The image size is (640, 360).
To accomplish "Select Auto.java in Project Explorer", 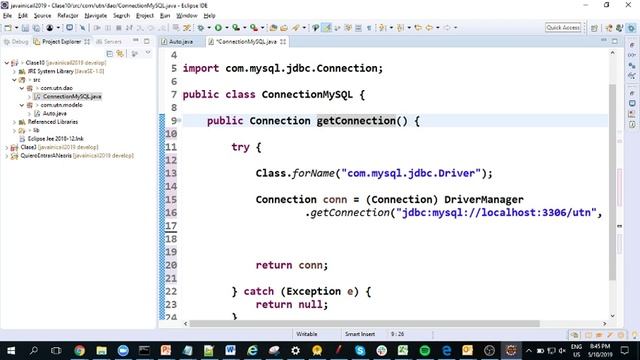I will coord(55,113).
